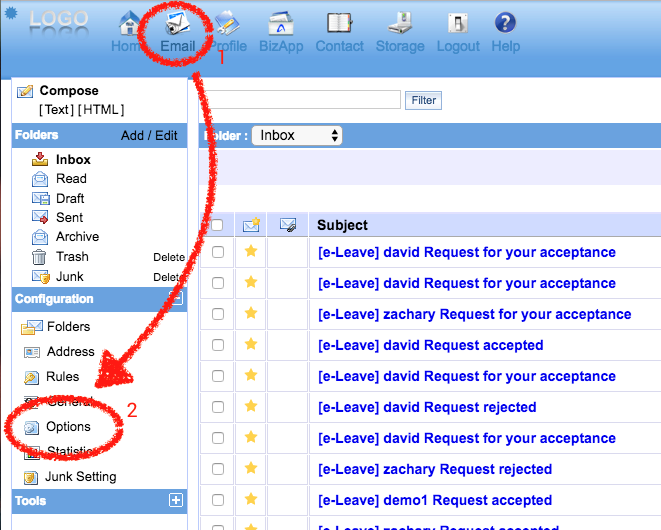This screenshot has width=661, height=530.
Task: Select Junk Setting in Configuration menu
Action: (80, 477)
